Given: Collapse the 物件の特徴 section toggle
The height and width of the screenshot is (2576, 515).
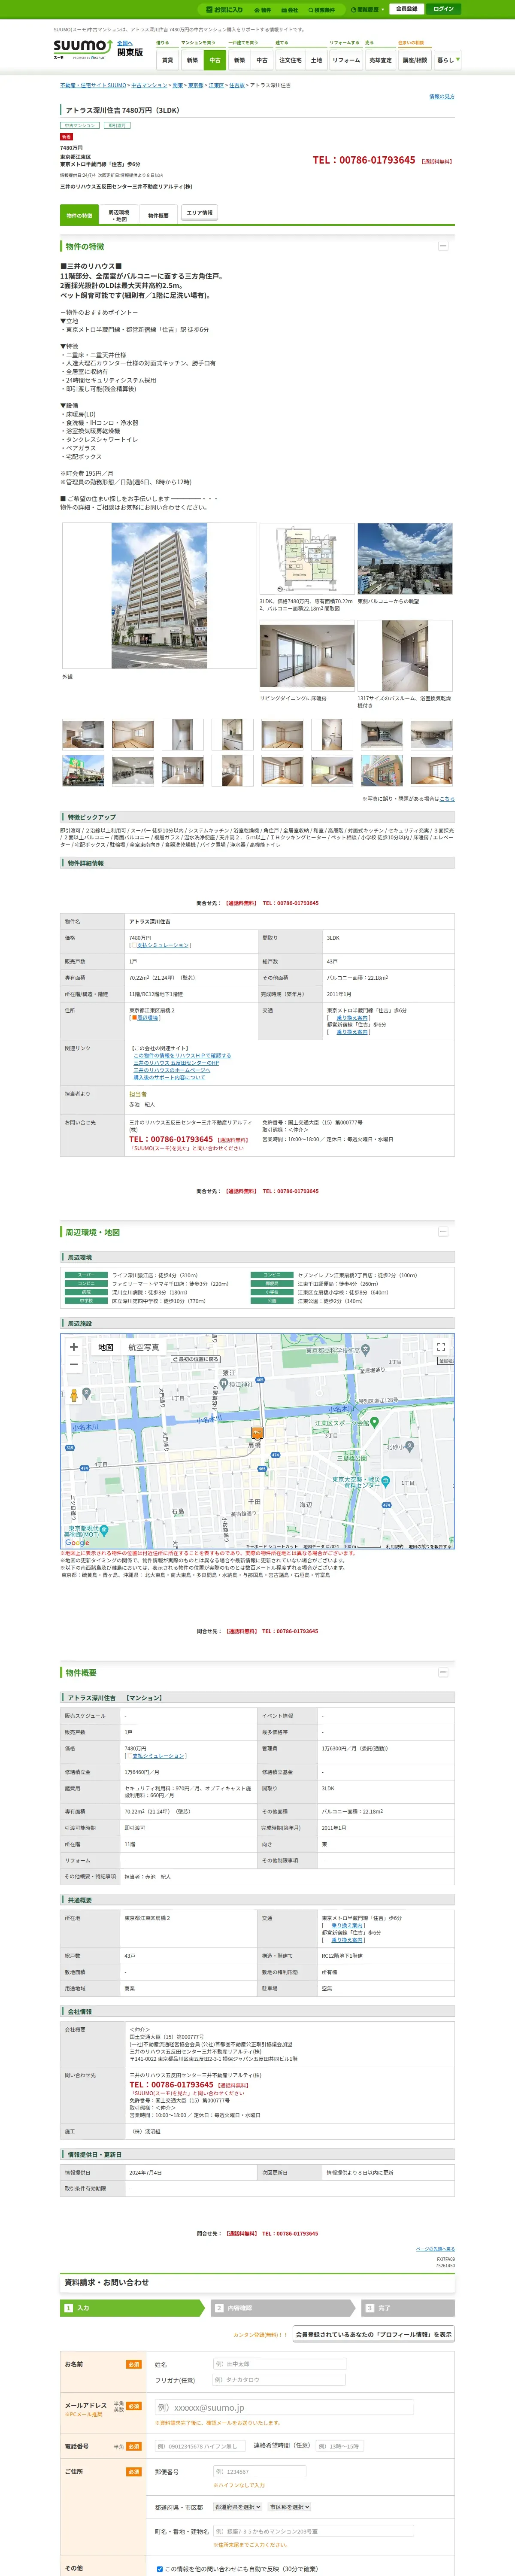Looking at the screenshot, I should (x=443, y=246).
